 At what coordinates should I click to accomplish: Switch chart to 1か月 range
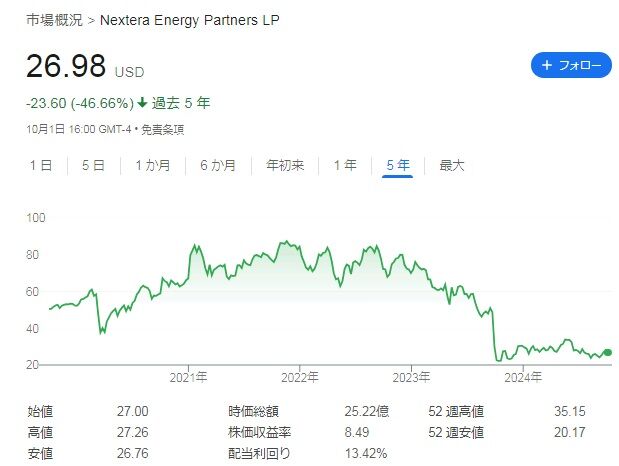[x=151, y=166]
